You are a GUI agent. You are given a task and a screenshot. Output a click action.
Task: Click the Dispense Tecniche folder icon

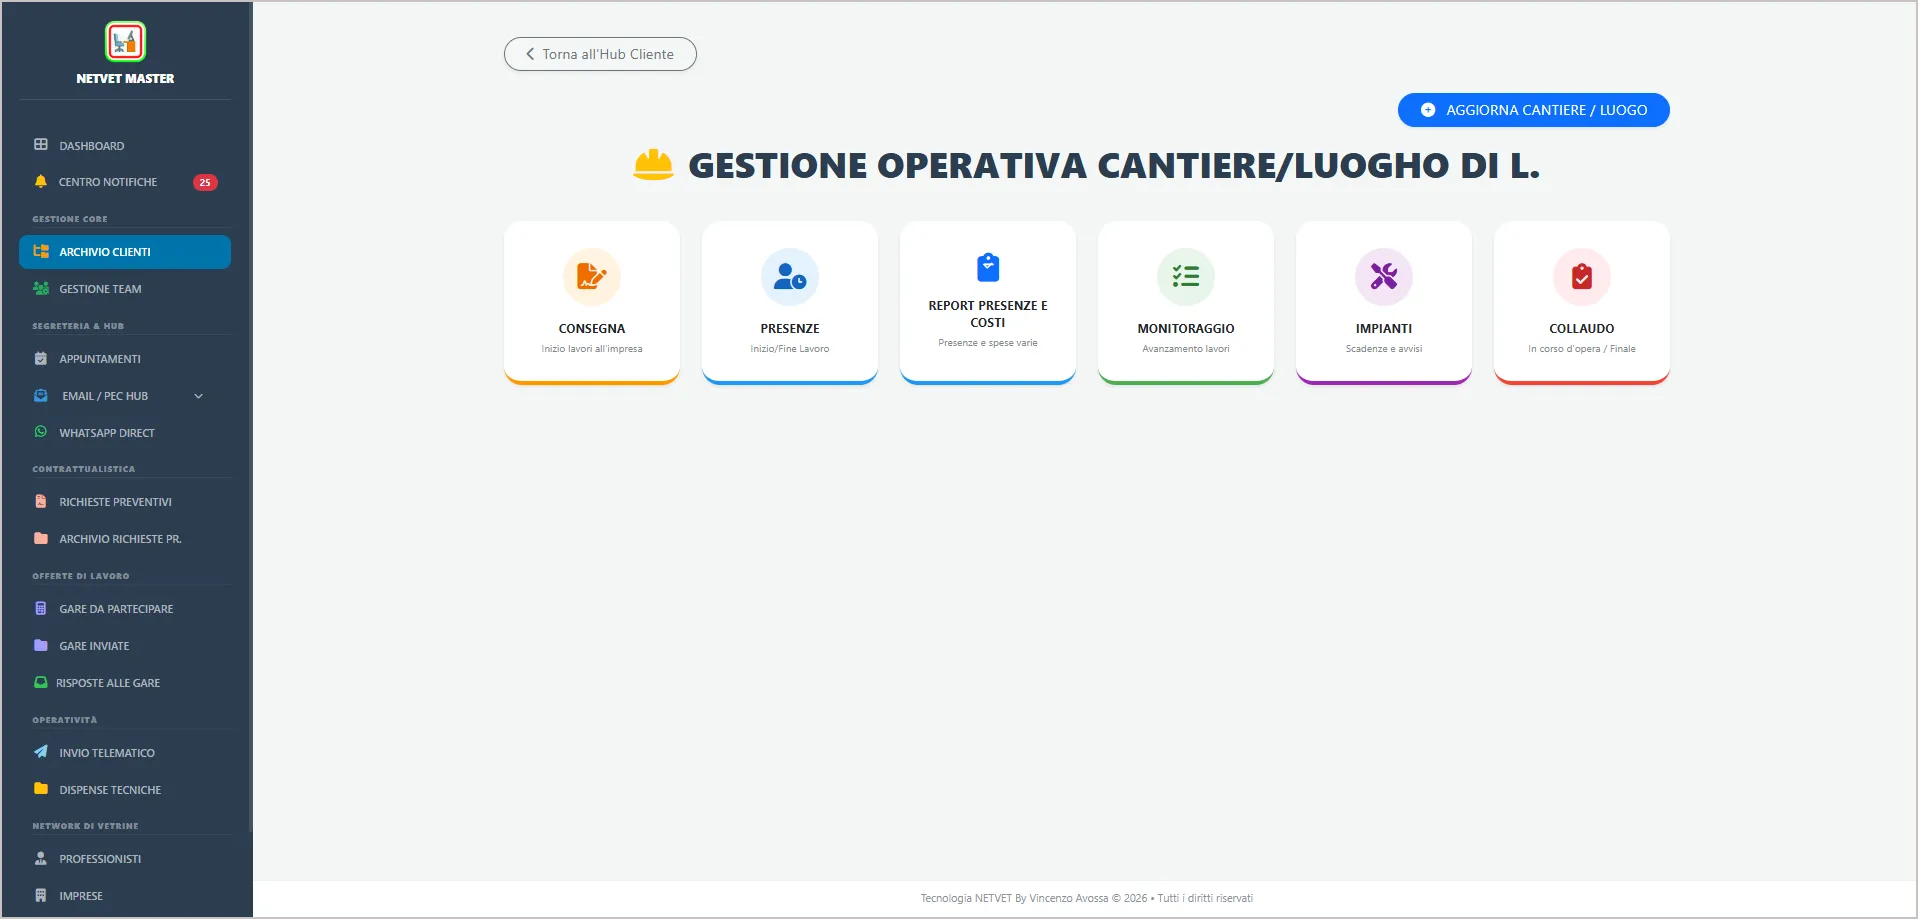(x=41, y=789)
